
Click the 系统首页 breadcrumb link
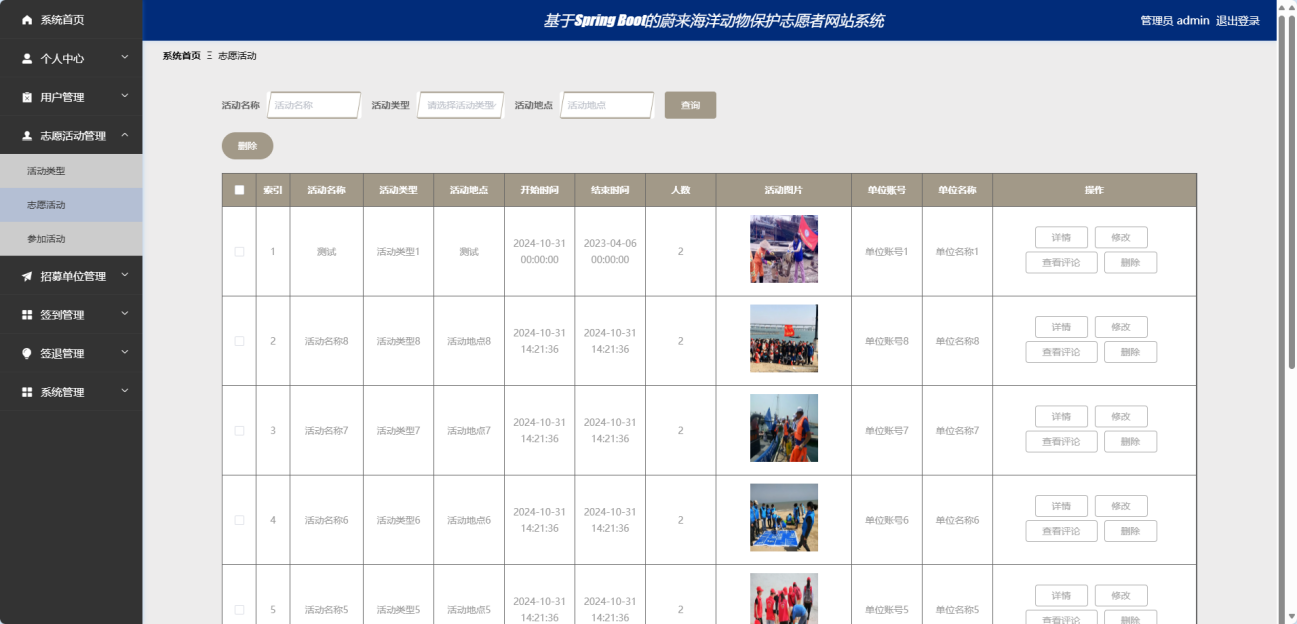pos(181,56)
